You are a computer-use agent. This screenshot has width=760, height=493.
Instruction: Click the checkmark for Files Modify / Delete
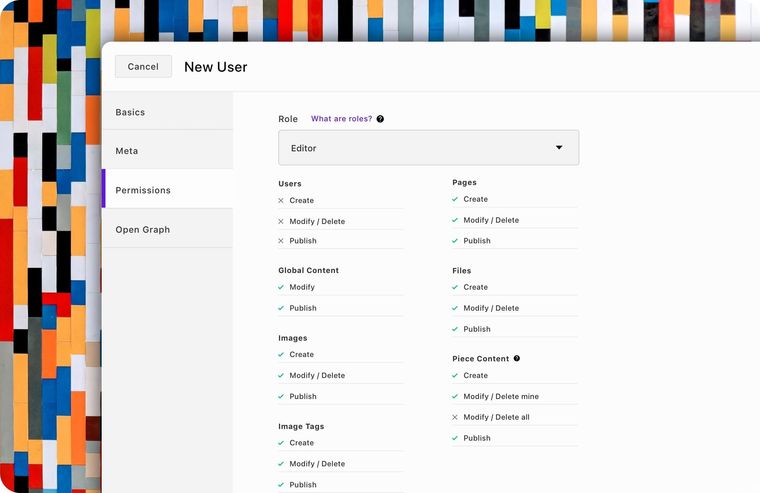(455, 308)
